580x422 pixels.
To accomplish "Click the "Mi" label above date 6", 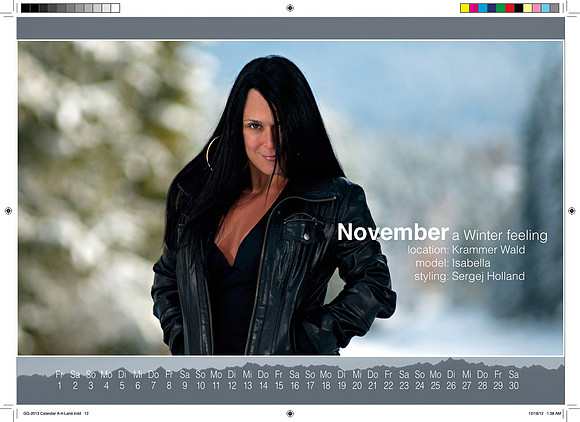I will [138, 374].
